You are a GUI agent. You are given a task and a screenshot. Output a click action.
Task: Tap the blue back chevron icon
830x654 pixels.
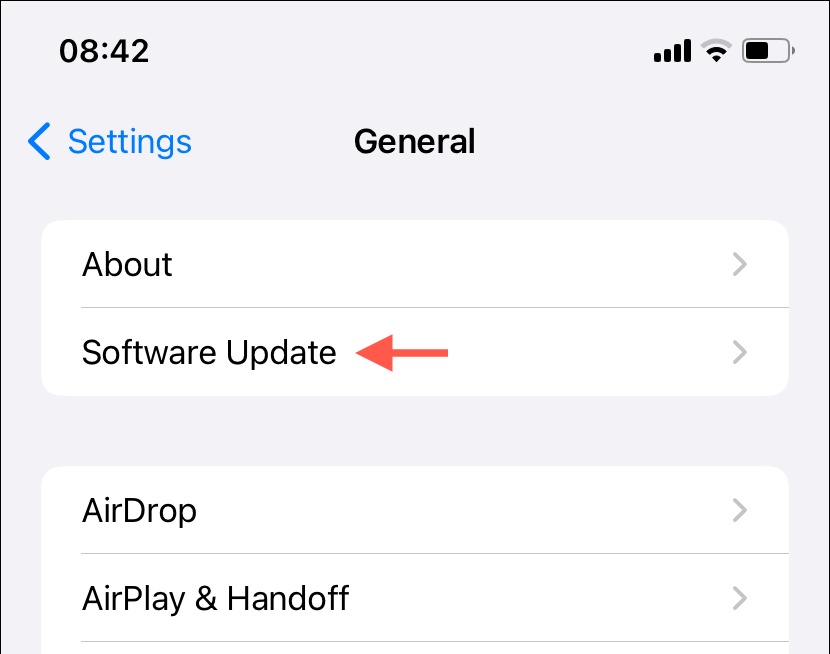39,141
